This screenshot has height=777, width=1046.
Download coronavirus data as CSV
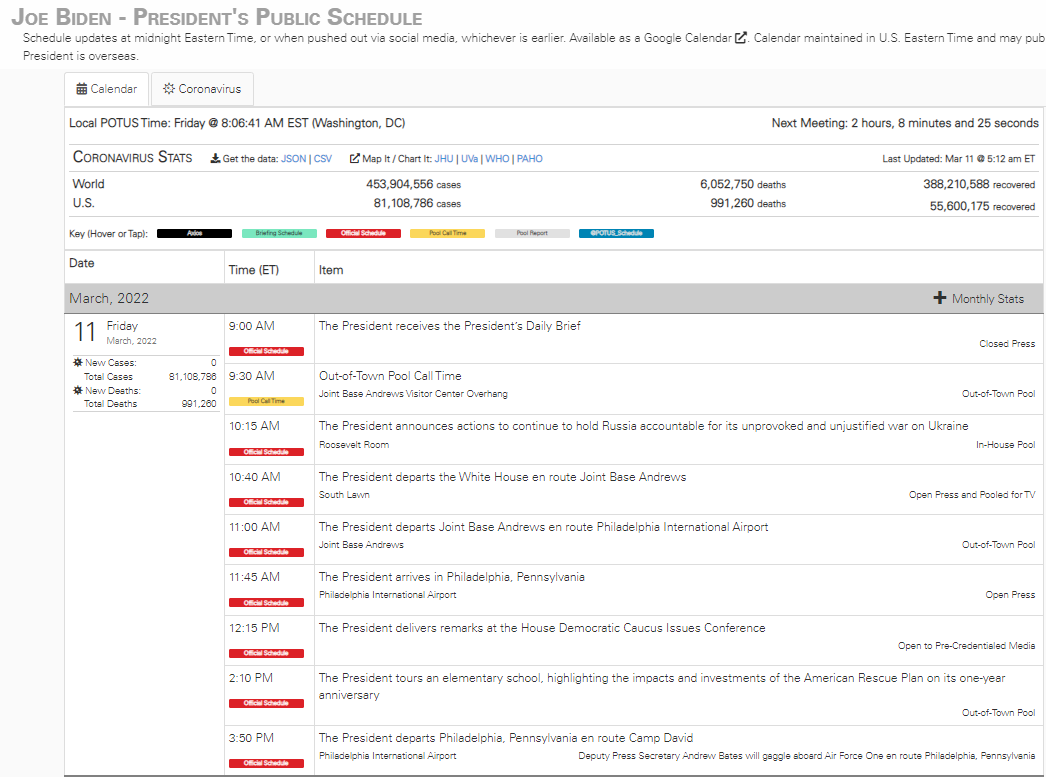(x=323, y=159)
